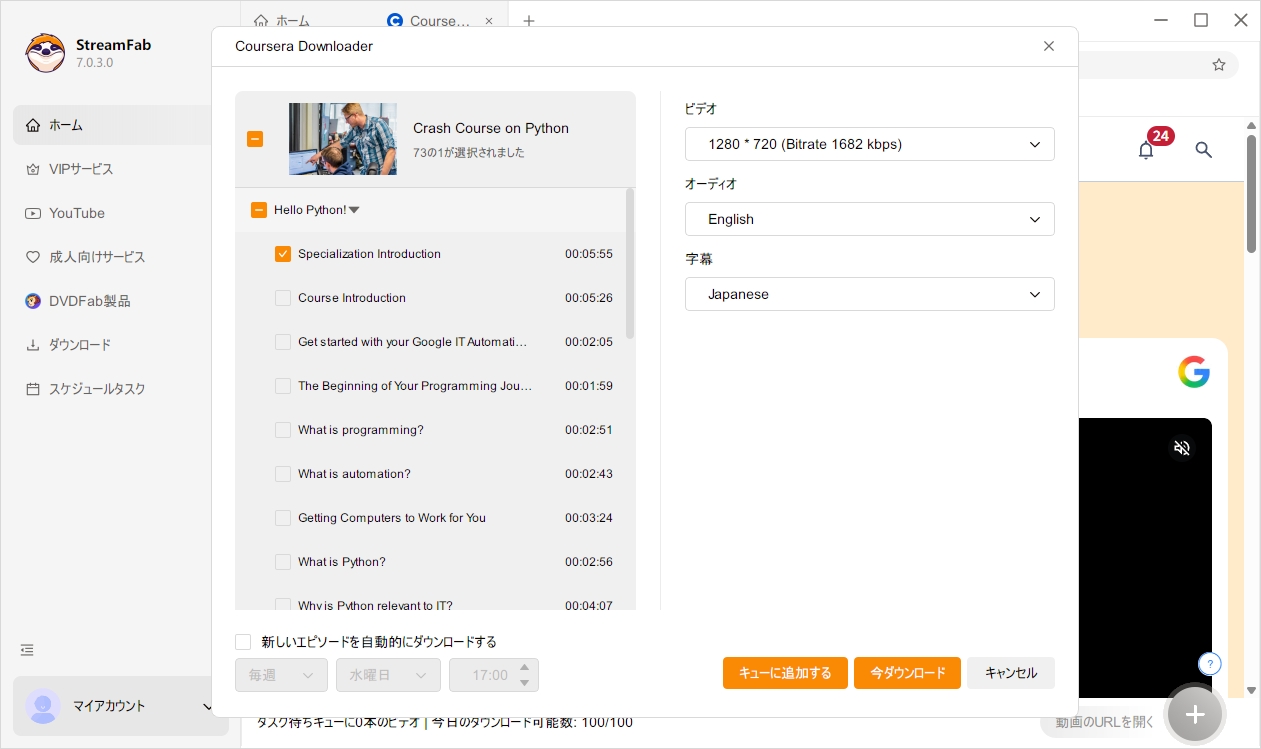Viewport: 1261px width, 749px height.
Task: Check the What is Python? checkbox
Action: (x=283, y=562)
